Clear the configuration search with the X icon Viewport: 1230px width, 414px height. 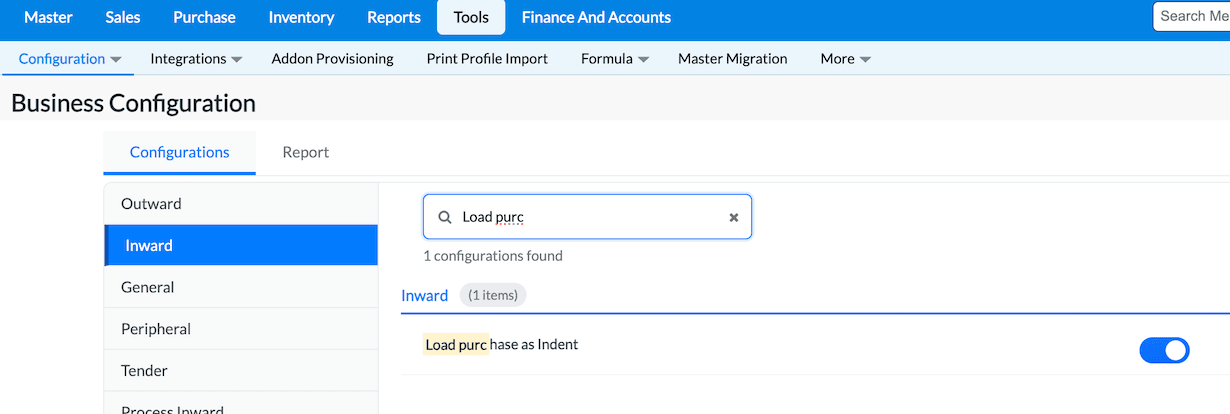tap(733, 217)
